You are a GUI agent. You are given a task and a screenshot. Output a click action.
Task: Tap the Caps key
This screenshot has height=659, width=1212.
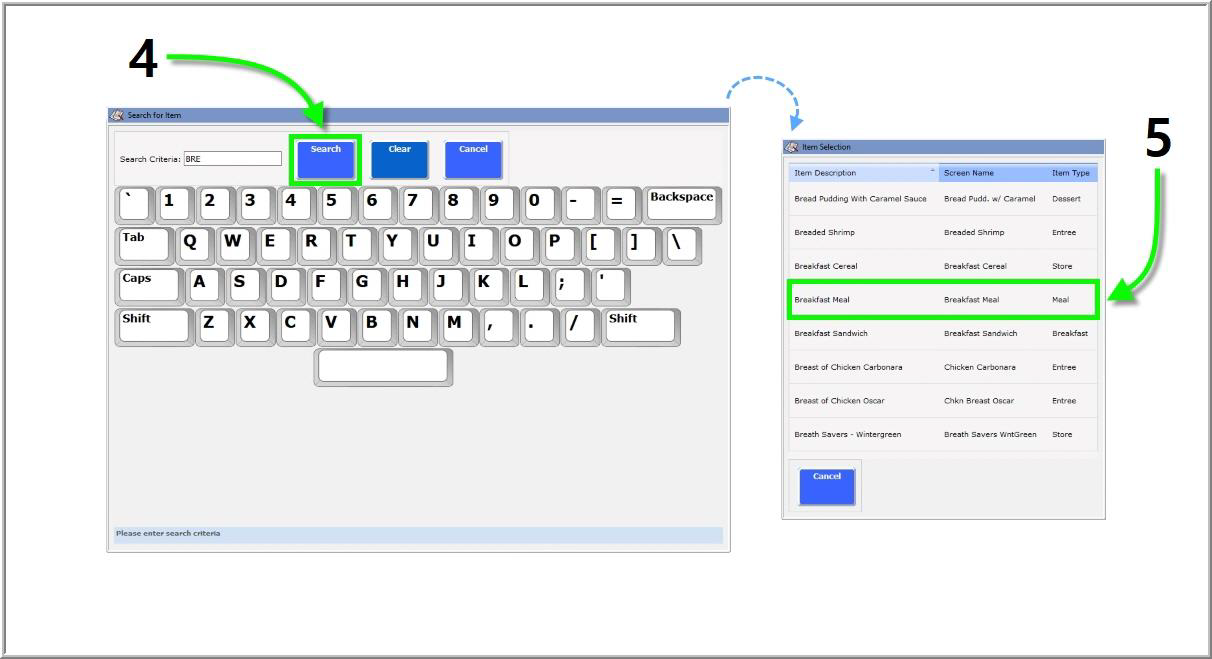click(x=149, y=286)
